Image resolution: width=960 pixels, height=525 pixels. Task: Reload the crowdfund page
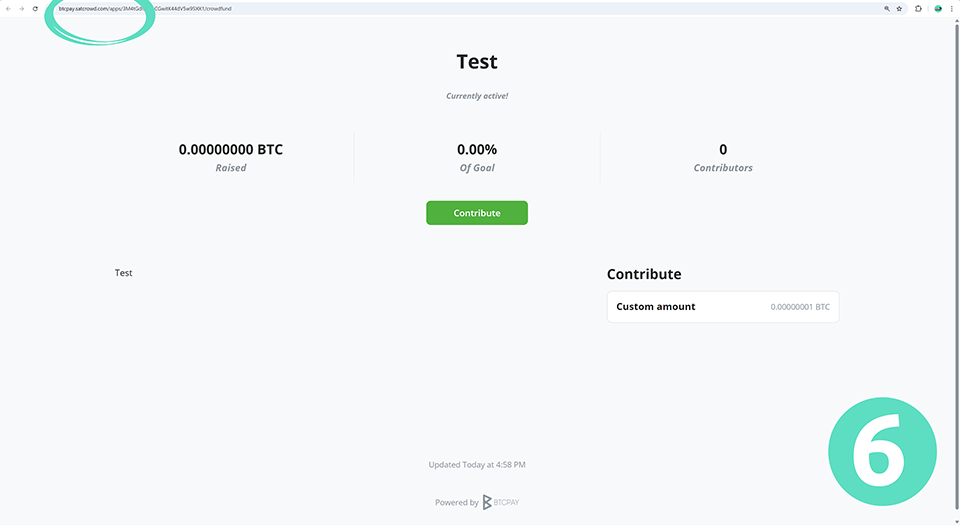click(36, 8)
